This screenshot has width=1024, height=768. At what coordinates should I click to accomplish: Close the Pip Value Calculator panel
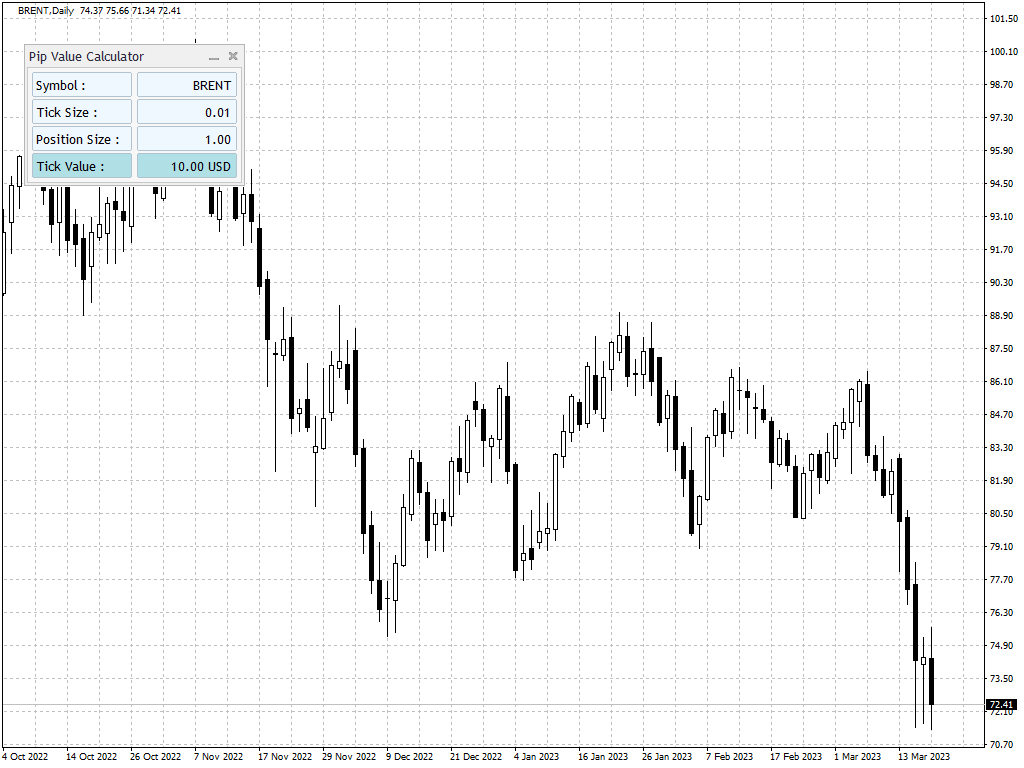pos(233,56)
